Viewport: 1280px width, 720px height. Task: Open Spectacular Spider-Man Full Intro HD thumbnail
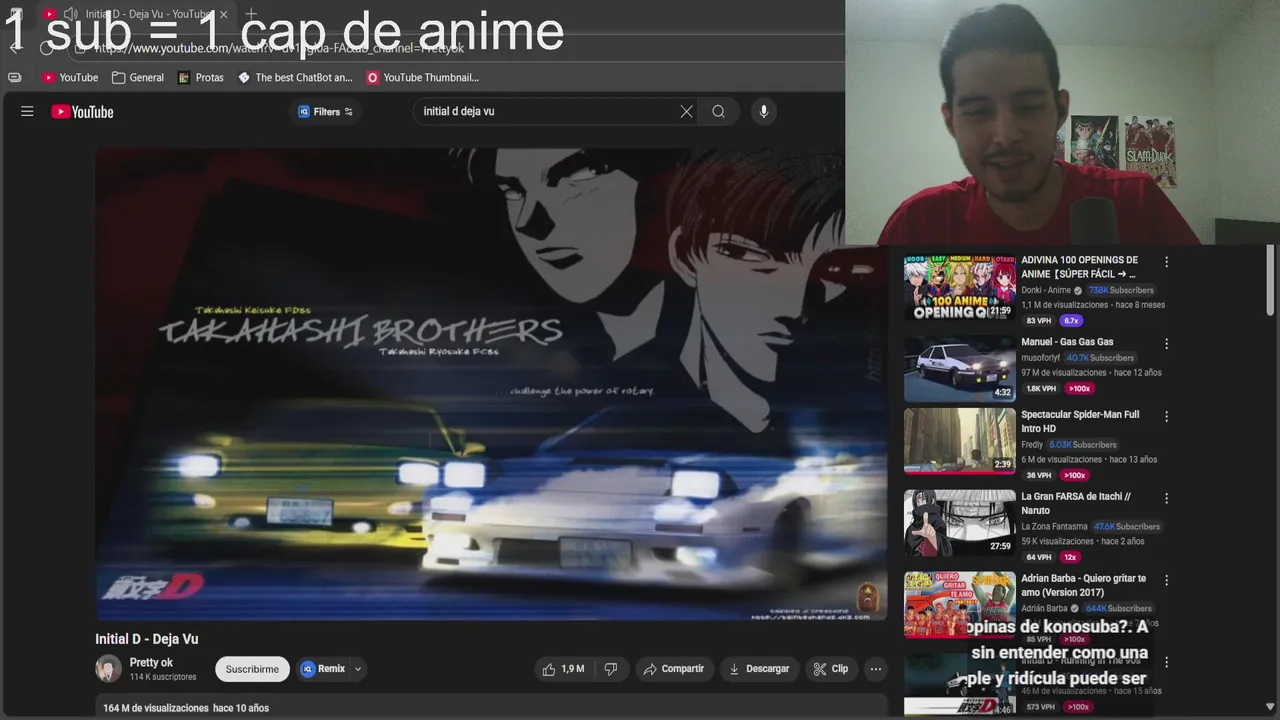959,441
